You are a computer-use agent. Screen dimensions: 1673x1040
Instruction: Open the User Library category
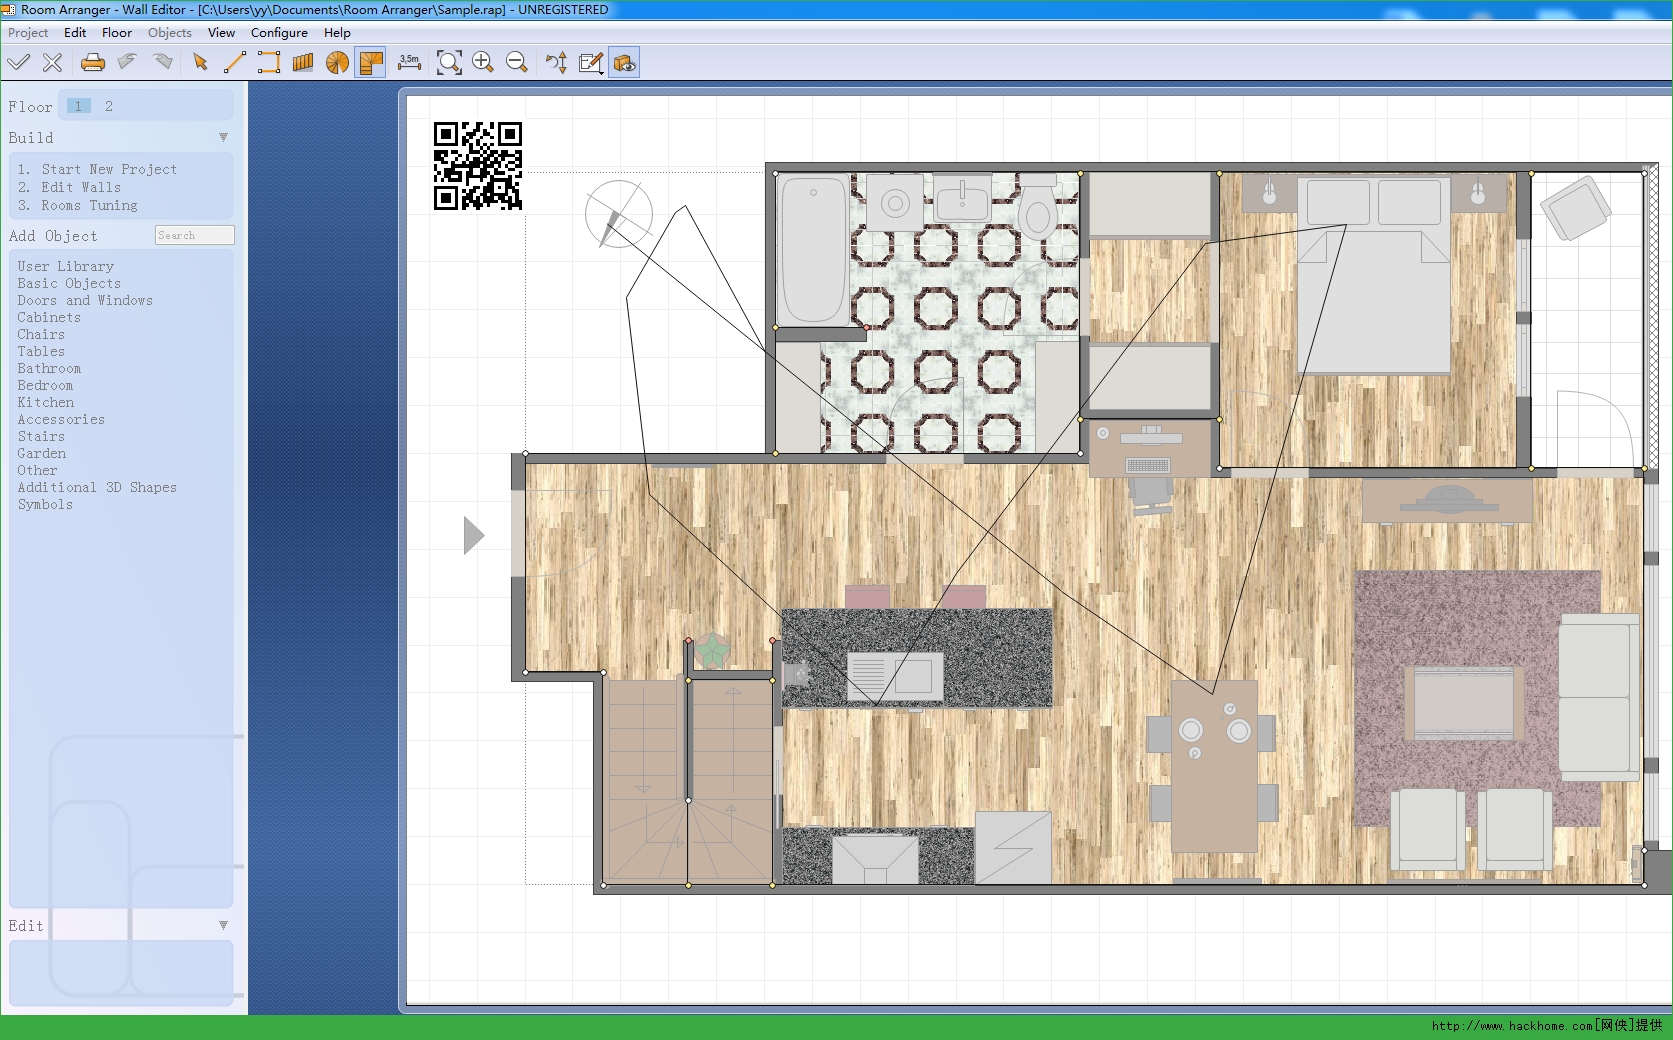[65, 266]
